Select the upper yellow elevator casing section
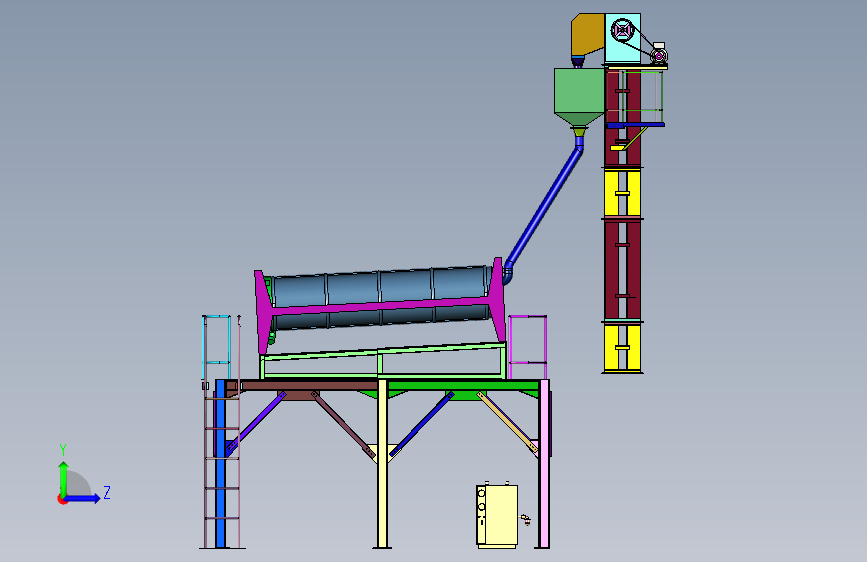The image size is (867, 562). pos(622,193)
